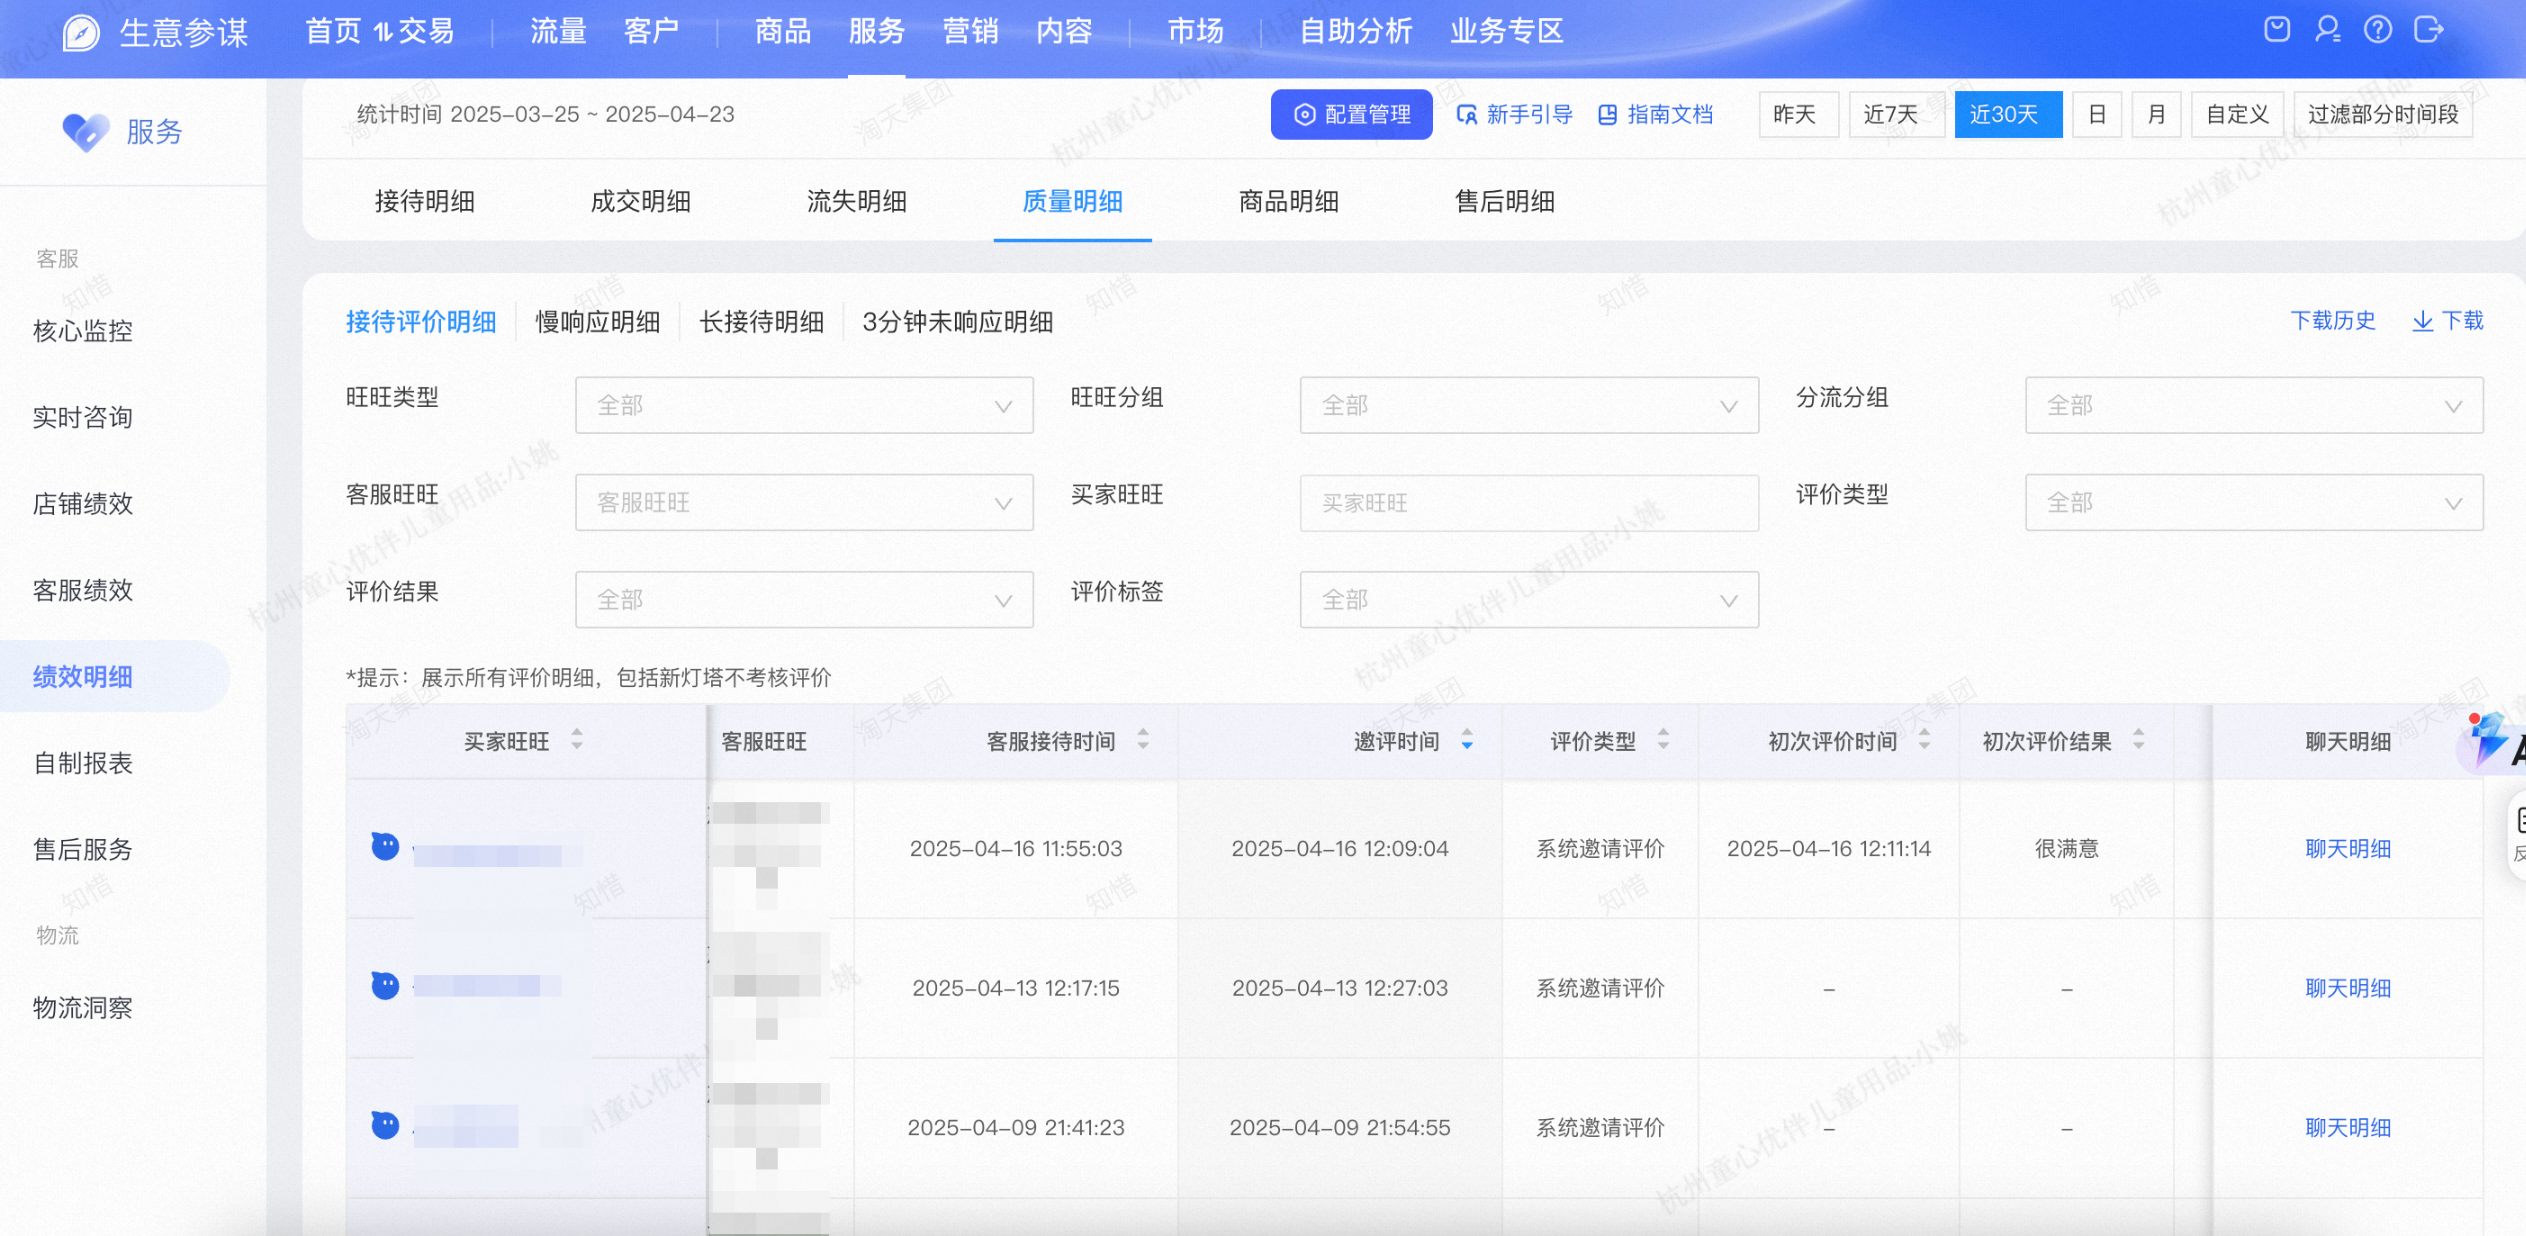Screen dimensions: 2526x1236
Task: Open 分流分组 dropdown
Action: tap(2254, 405)
